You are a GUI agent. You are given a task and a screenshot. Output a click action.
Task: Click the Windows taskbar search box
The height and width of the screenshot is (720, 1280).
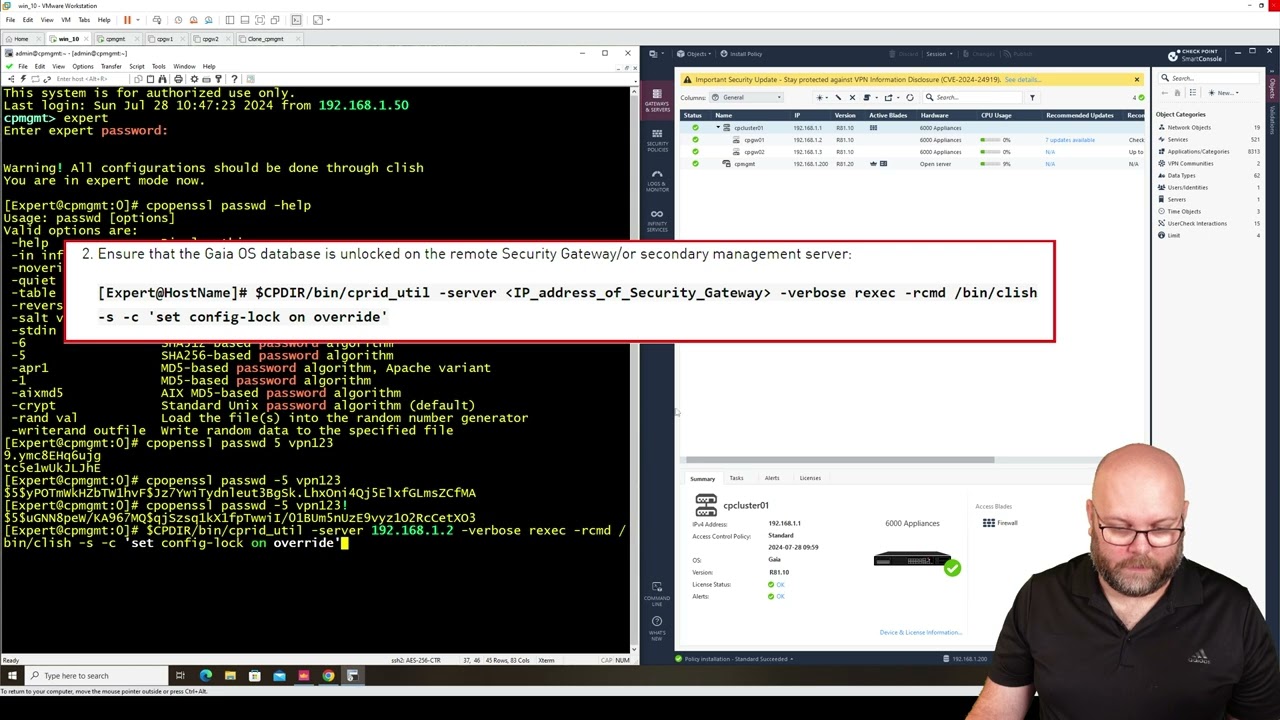point(97,676)
